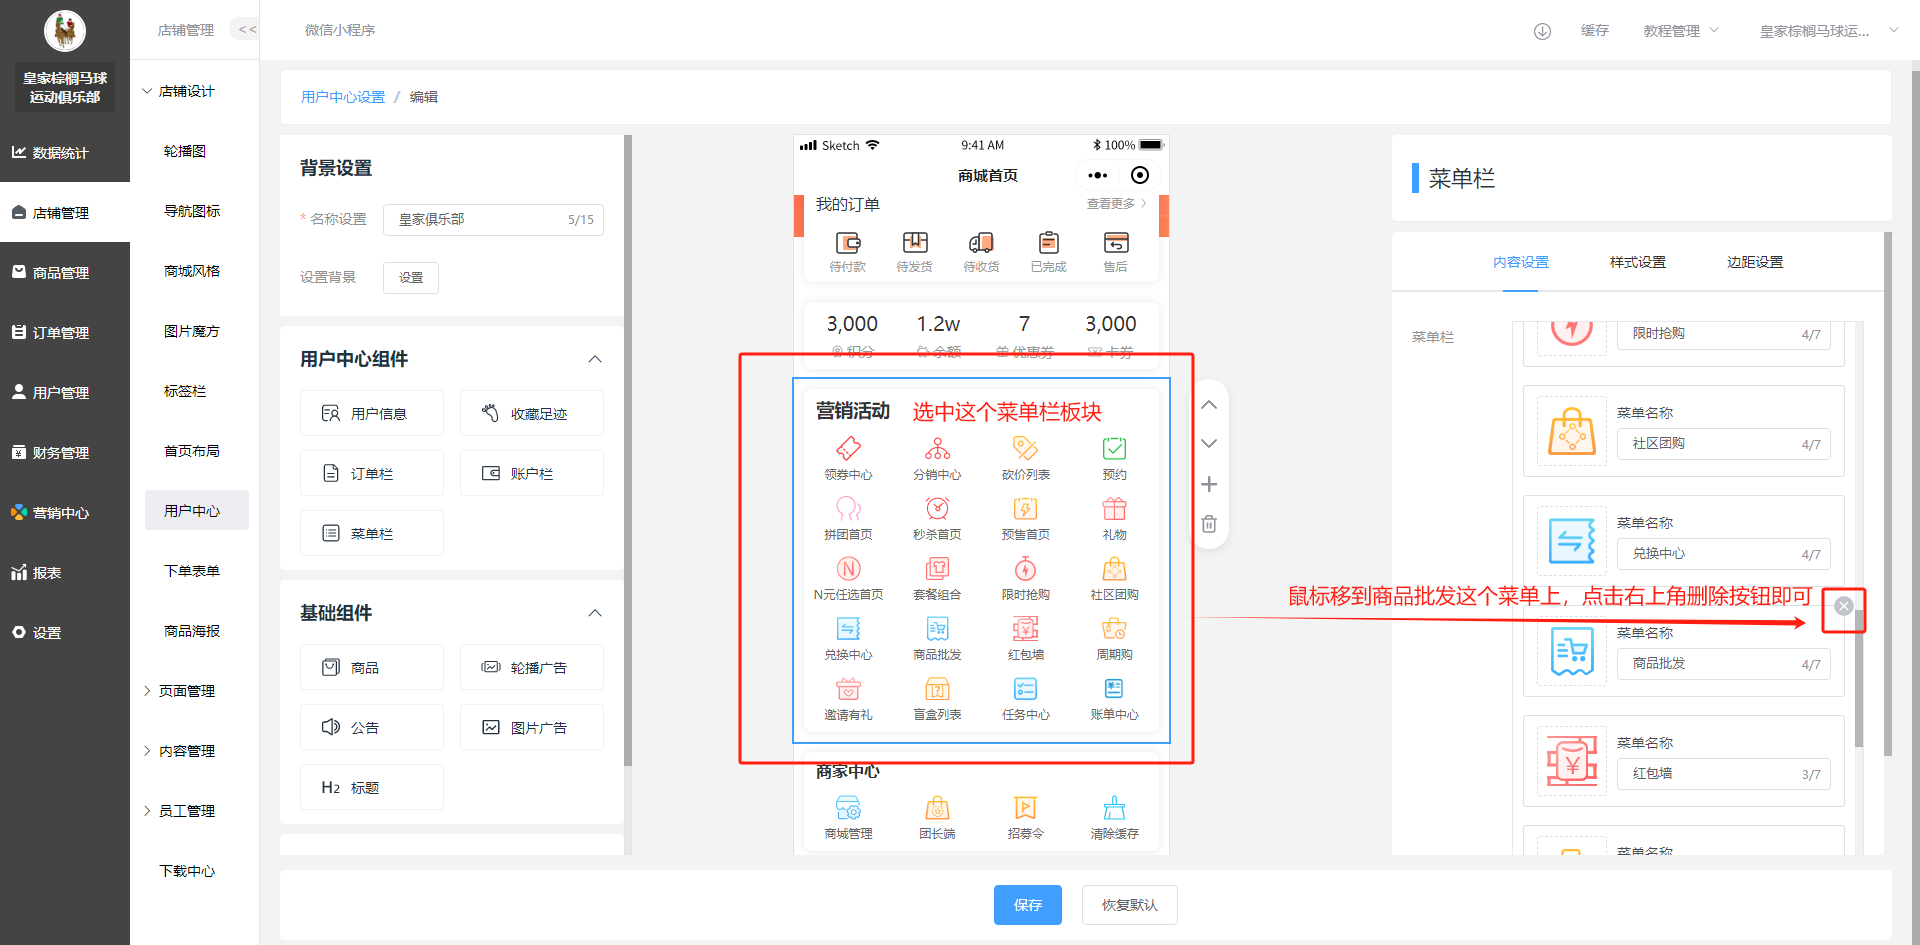Collapse sidebar with the << toggle
This screenshot has height=945, width=1920.
click(x=247, y=30)
